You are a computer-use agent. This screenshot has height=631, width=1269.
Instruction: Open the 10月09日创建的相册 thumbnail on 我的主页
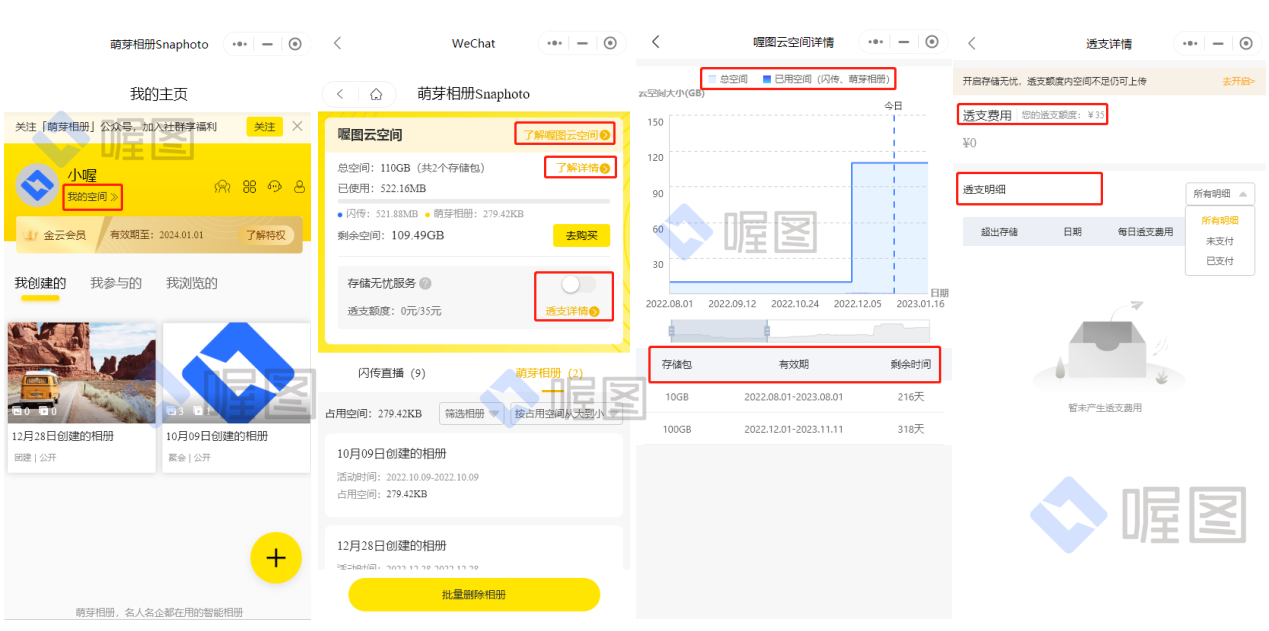237,373
